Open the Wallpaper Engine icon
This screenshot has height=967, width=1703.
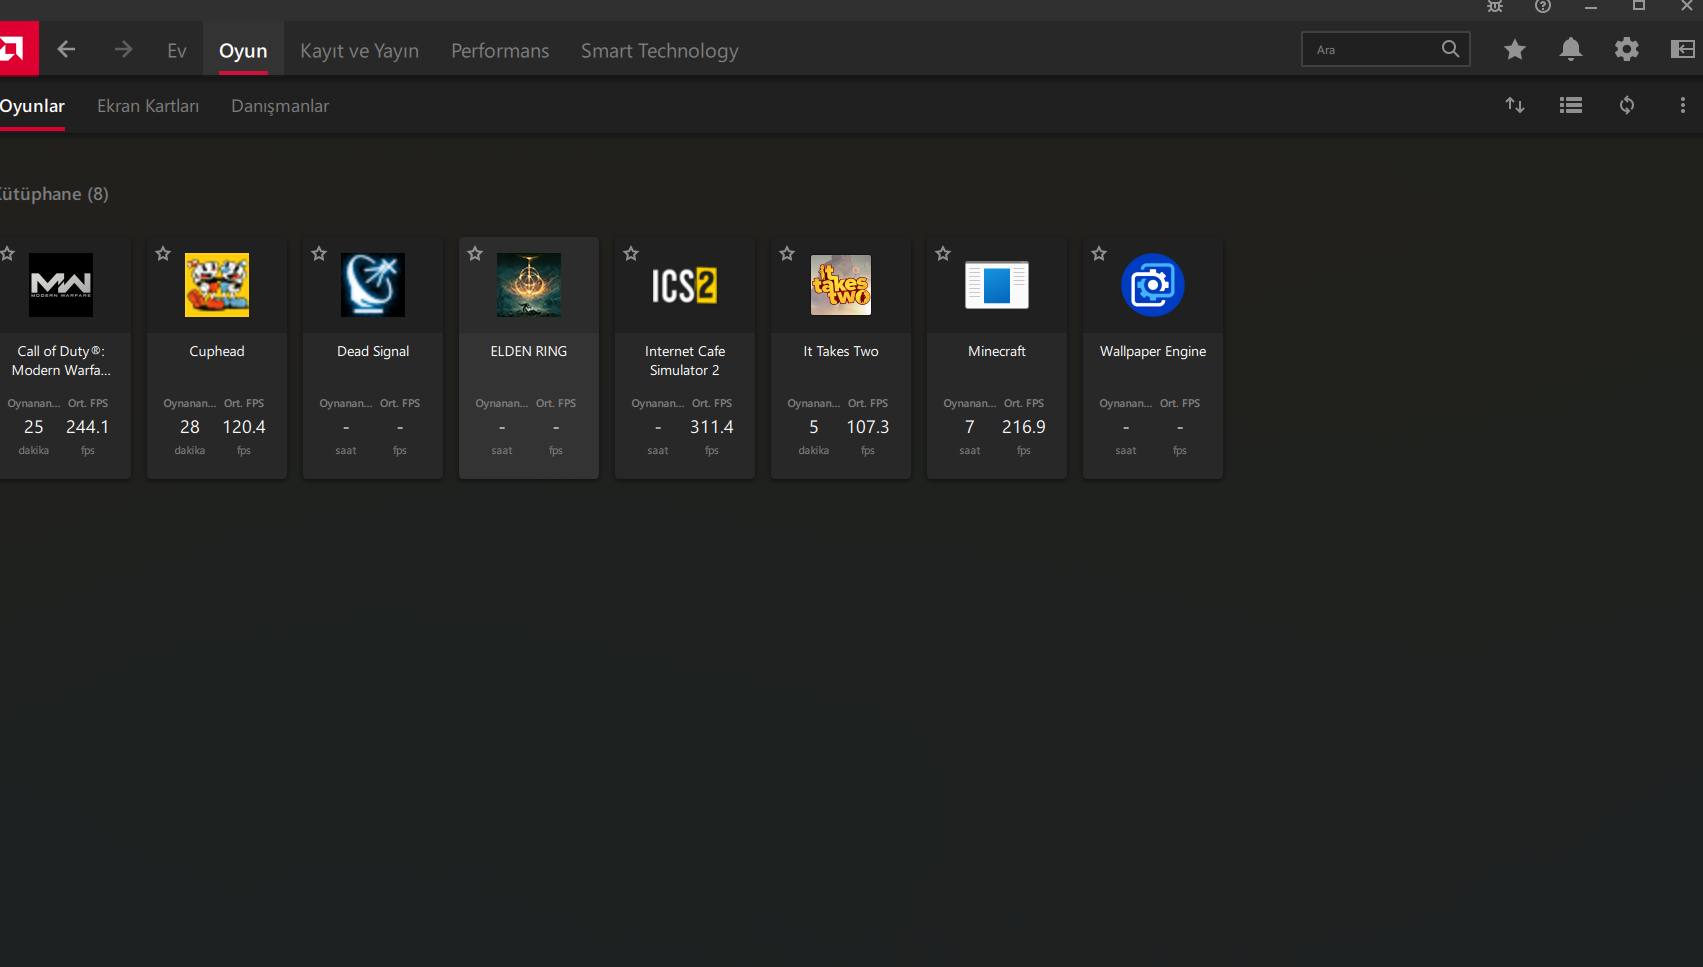[x=1153, y=285]
